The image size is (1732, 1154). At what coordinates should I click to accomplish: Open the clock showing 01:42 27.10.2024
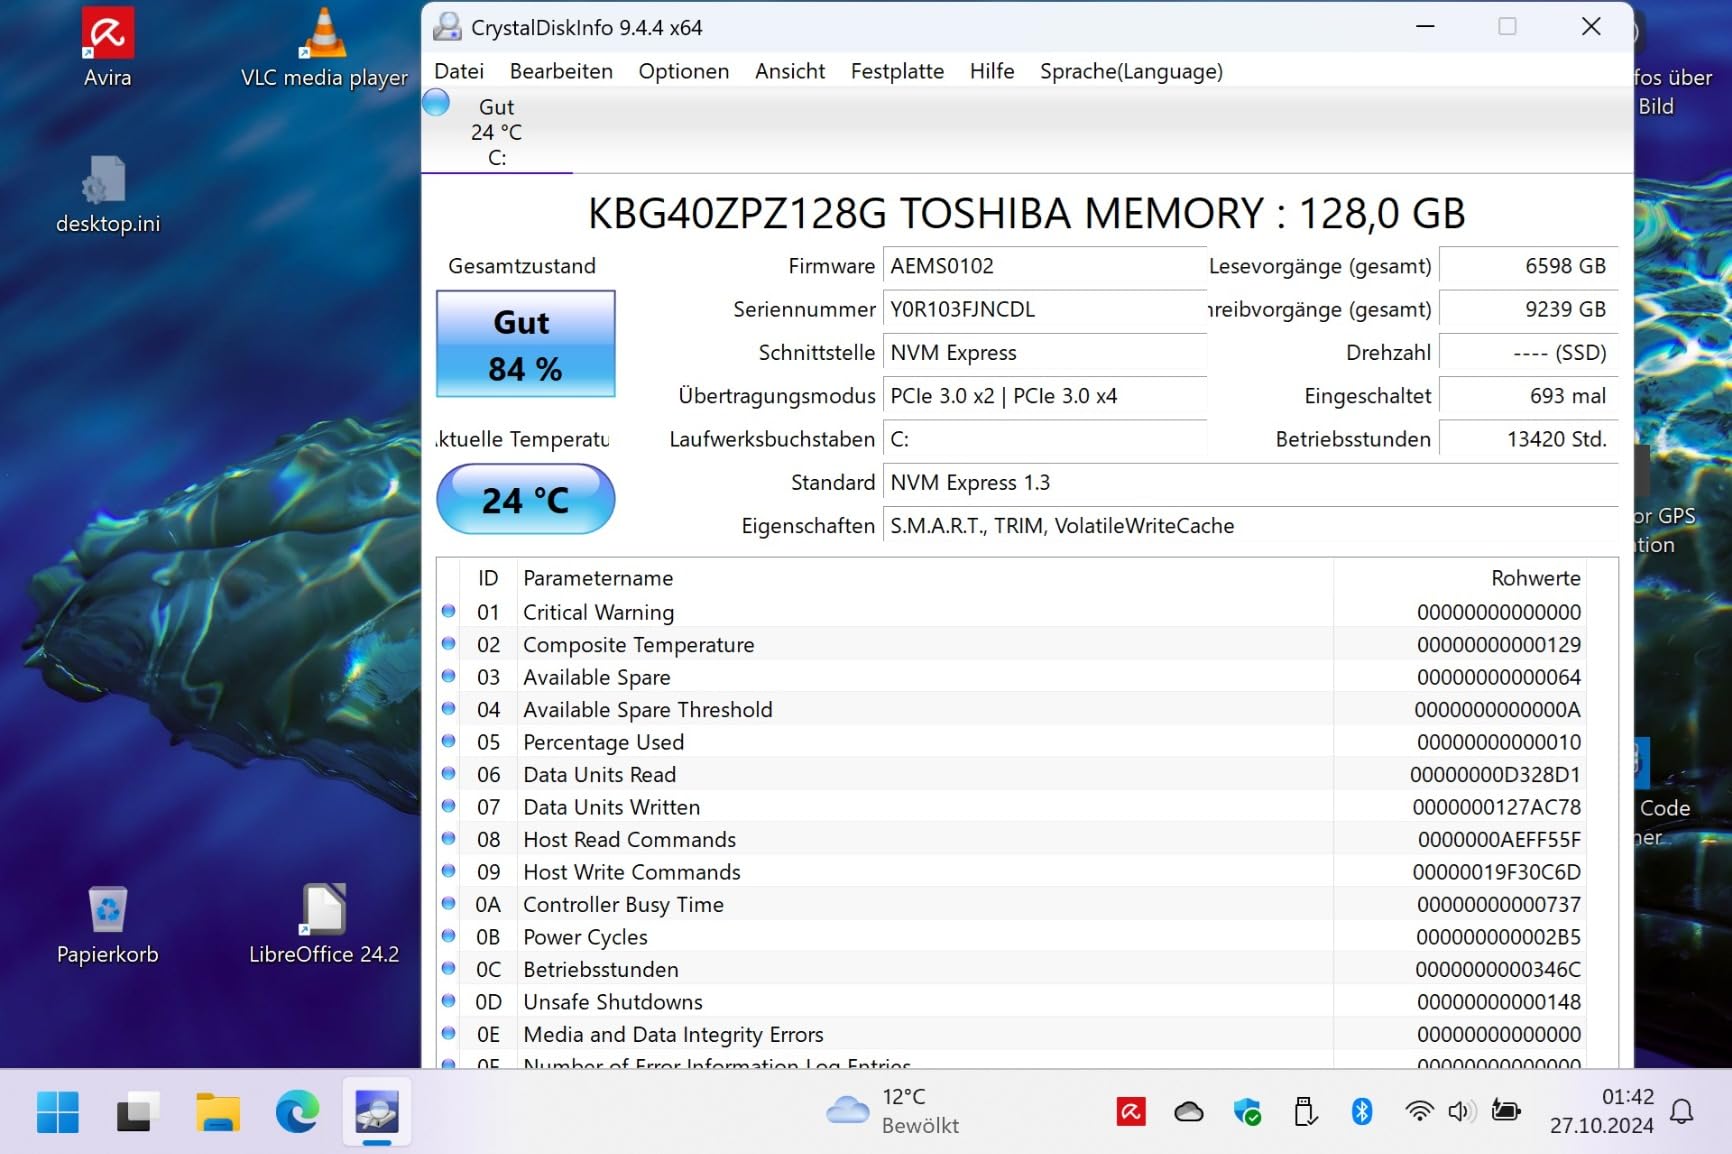pos(1602,1111)
